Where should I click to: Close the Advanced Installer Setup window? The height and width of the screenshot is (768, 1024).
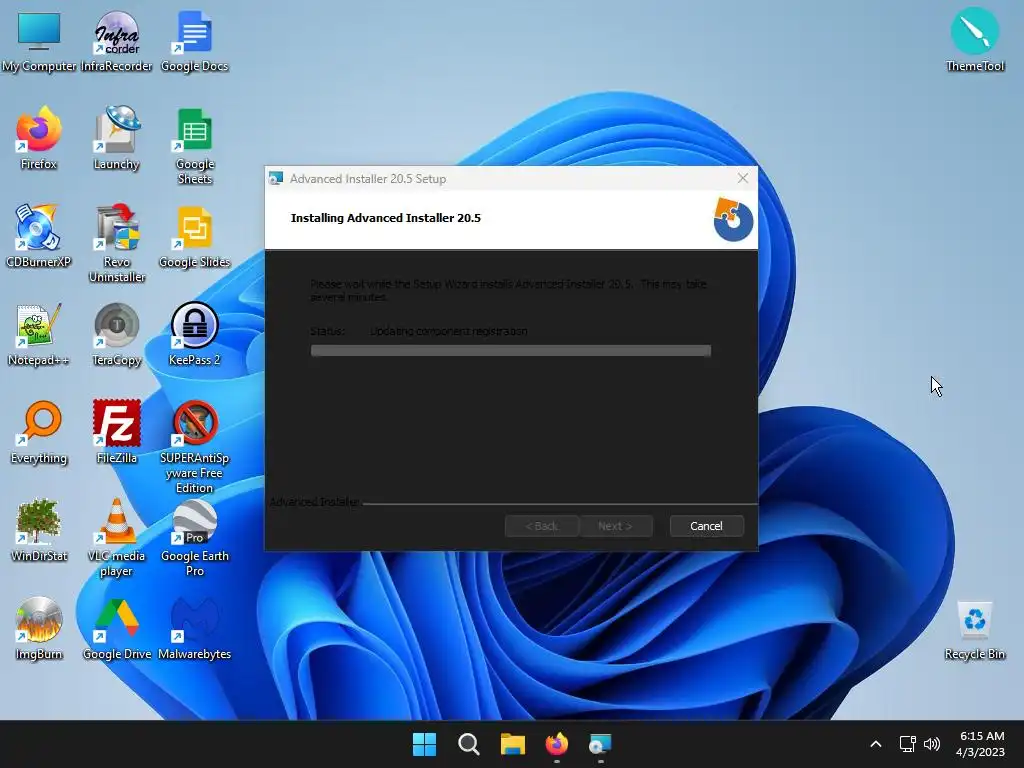point(743,178)
